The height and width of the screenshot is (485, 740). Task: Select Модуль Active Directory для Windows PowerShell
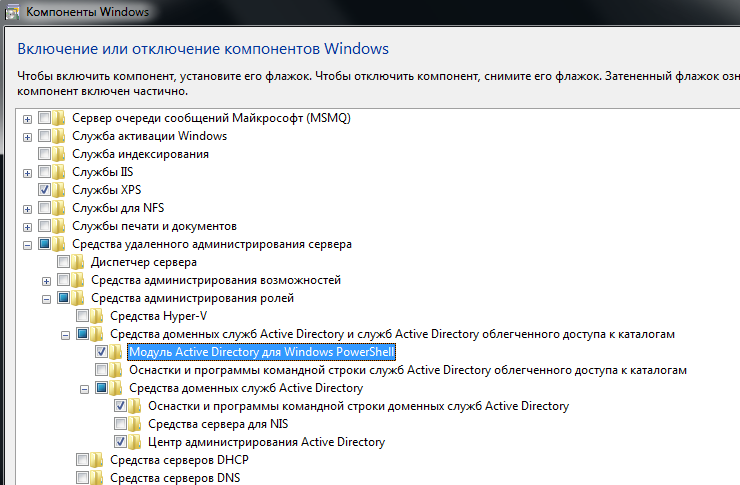click(x=262, y=352)
